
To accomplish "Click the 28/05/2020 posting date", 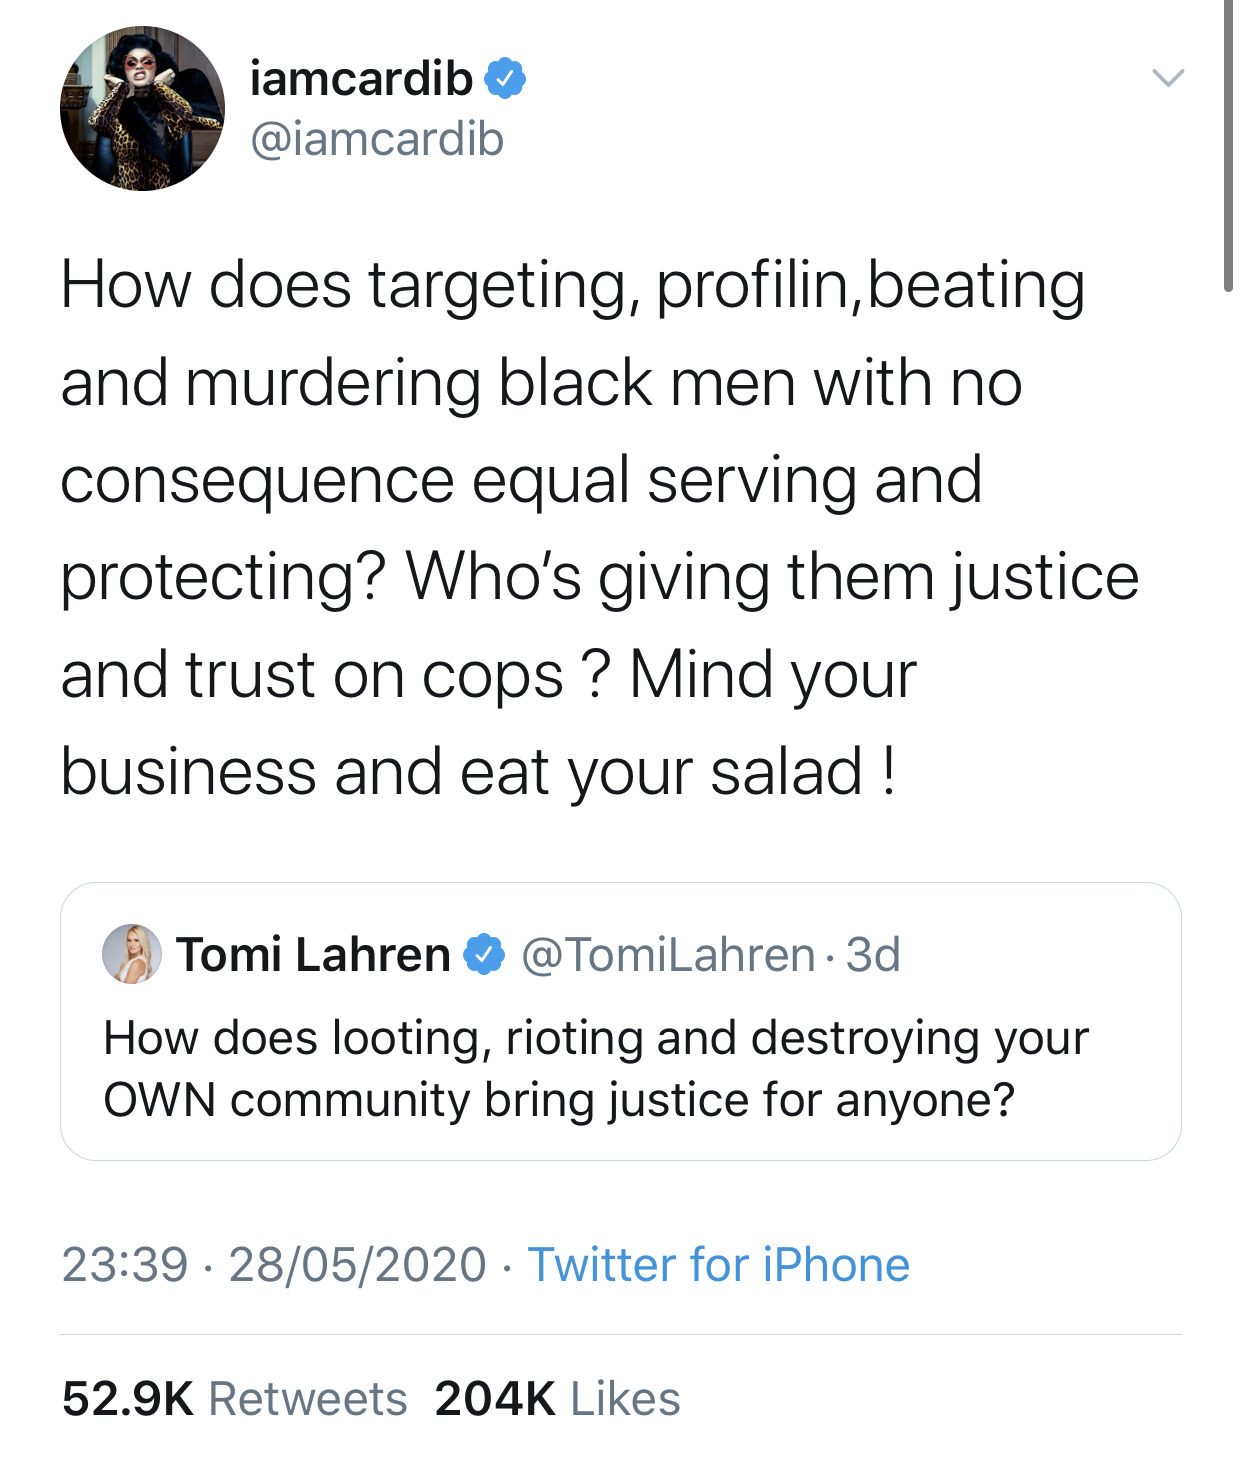I will click(x=357, y=1265).
